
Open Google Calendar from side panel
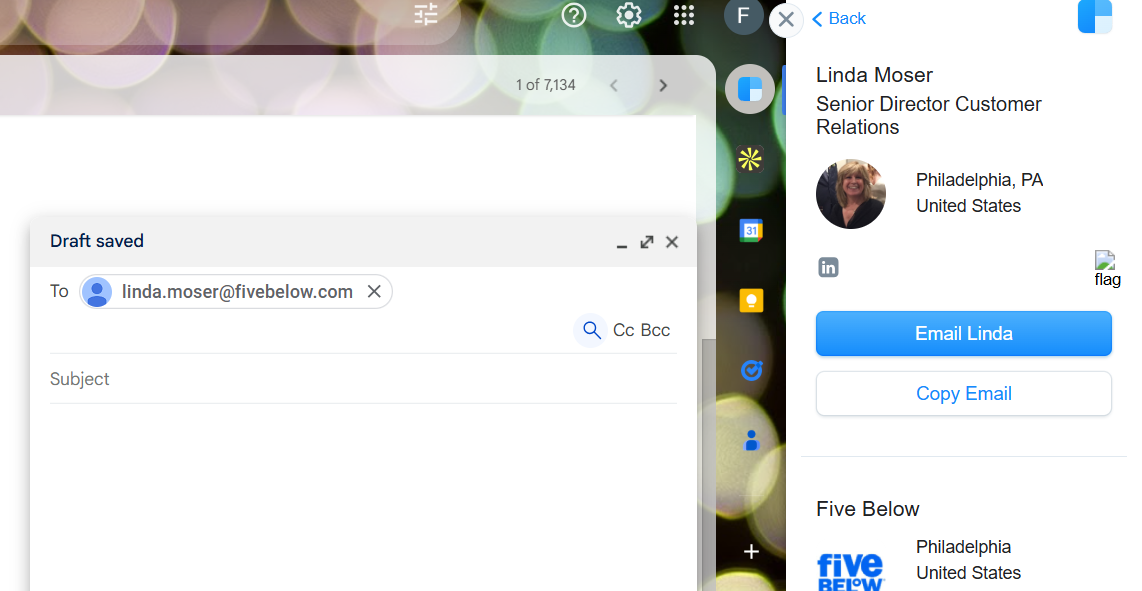click(750, 230)
